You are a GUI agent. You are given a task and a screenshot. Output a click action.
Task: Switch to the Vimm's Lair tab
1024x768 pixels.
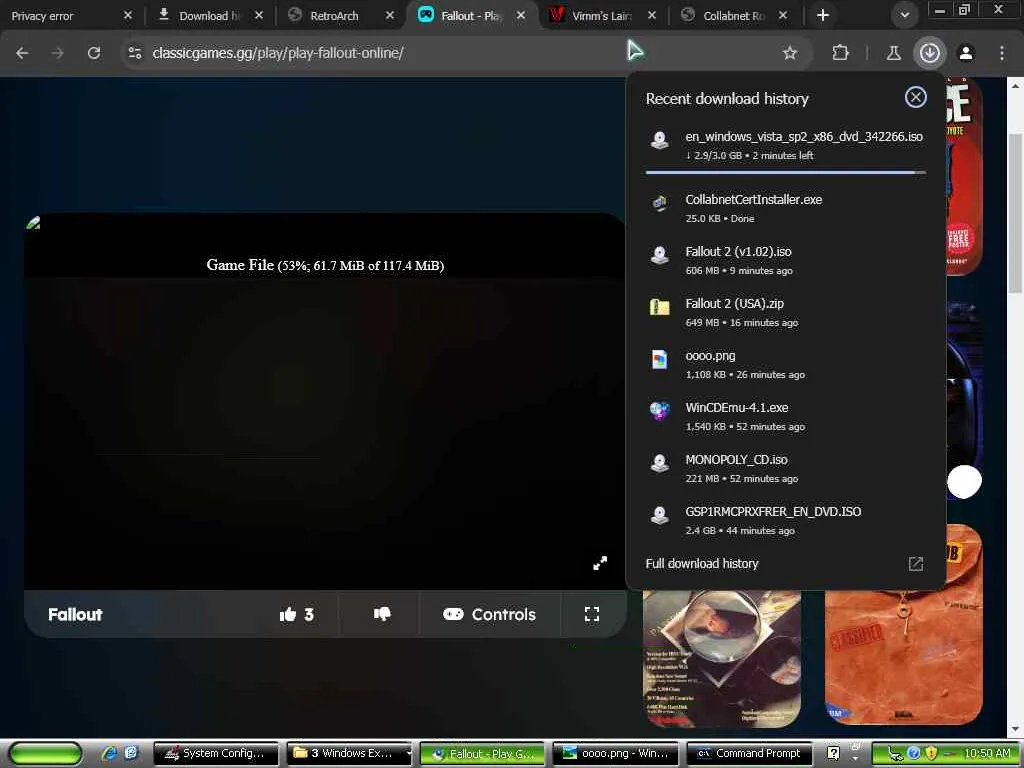pyautogui.click(x=601, y=16)
